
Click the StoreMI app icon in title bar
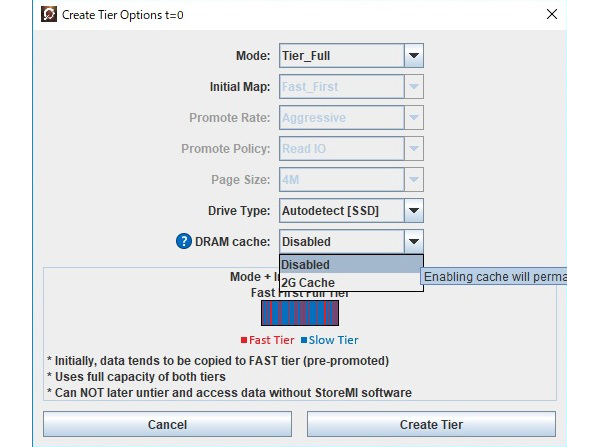(49, 15)
